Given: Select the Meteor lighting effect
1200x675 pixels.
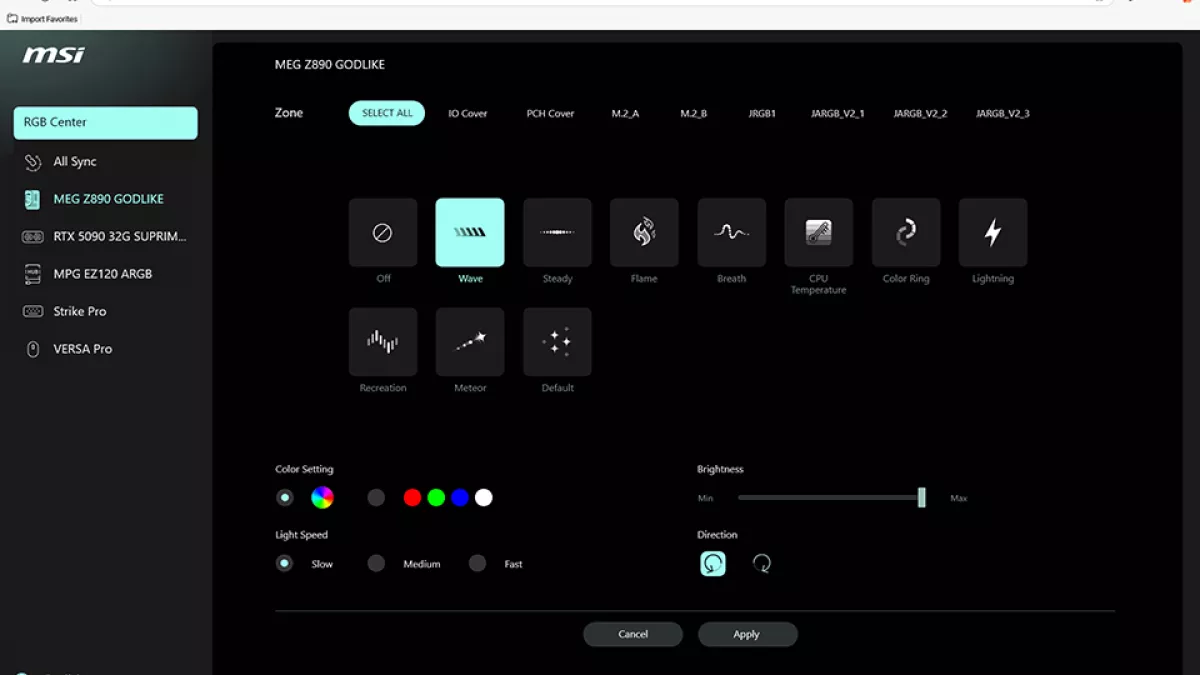Looking at the screenshot, I should (x=470, y=342).
